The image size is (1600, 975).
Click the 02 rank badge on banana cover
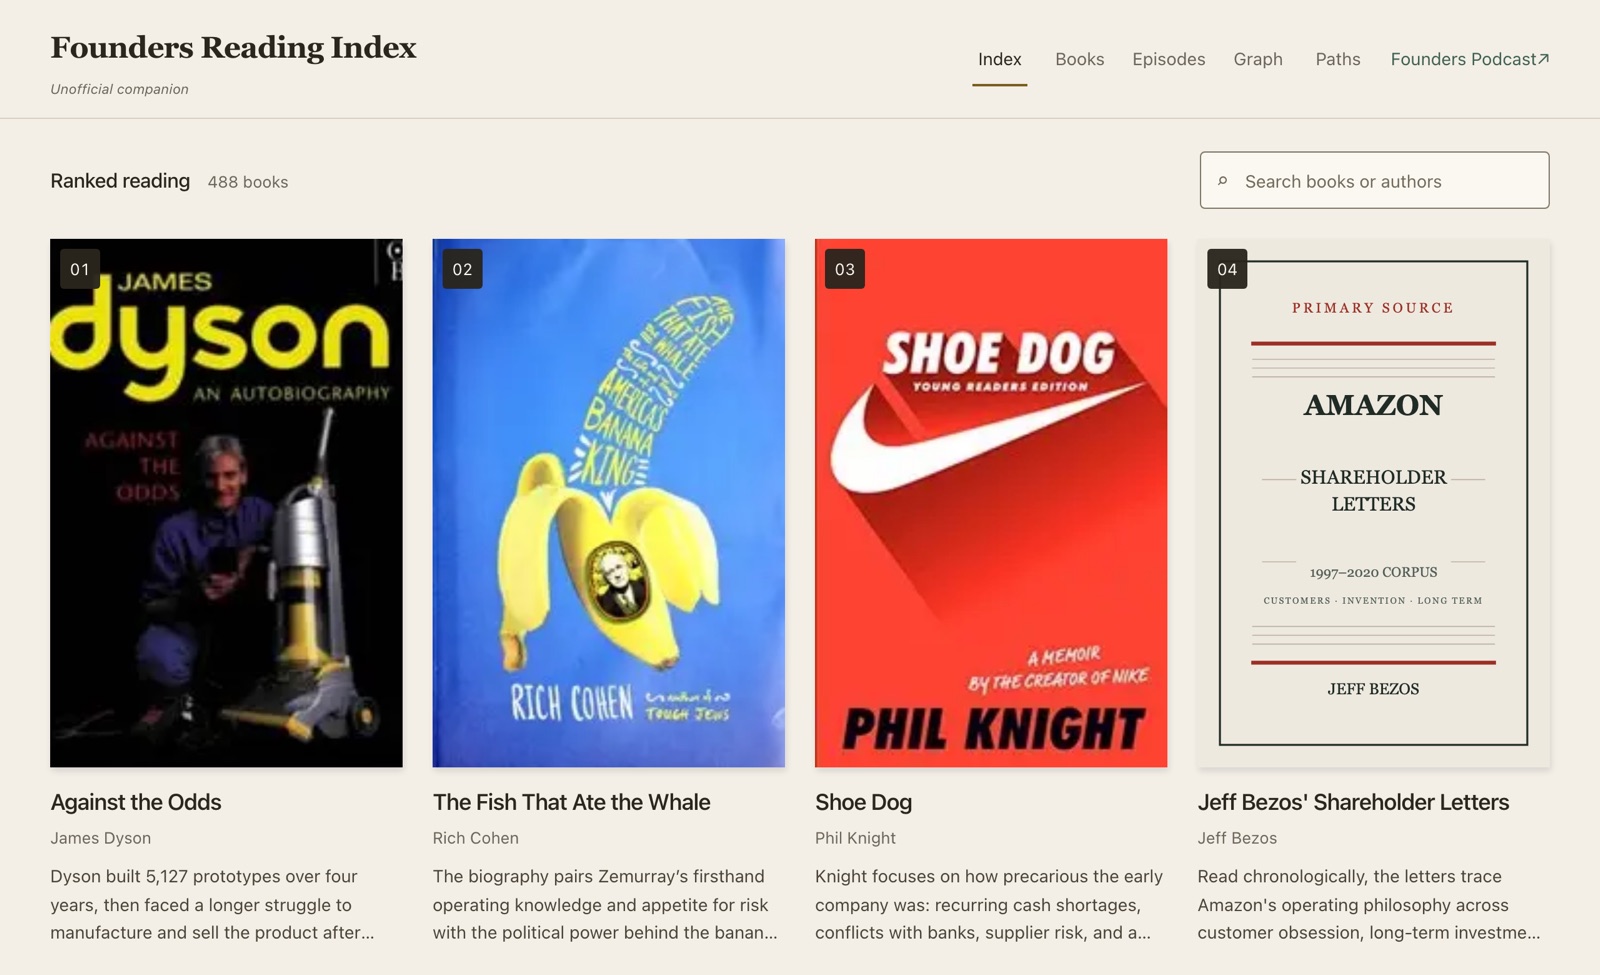[462, 269]
